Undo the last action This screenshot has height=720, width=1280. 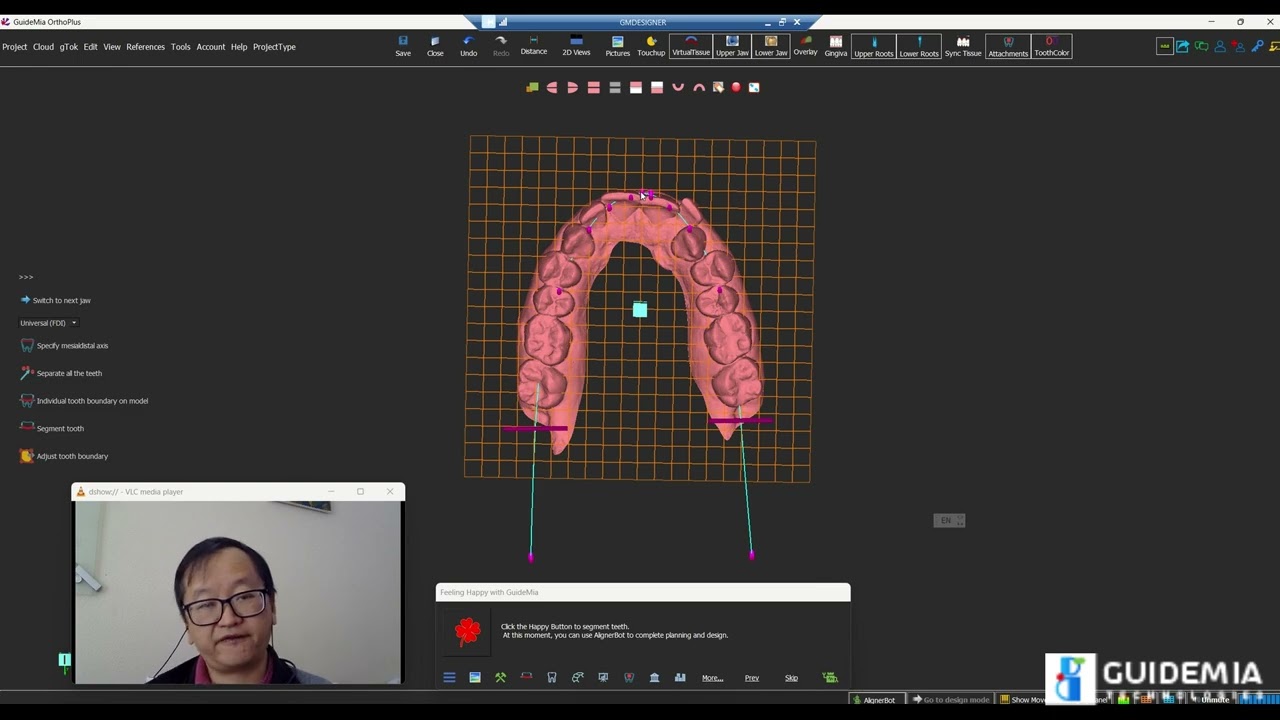point(468,46)
